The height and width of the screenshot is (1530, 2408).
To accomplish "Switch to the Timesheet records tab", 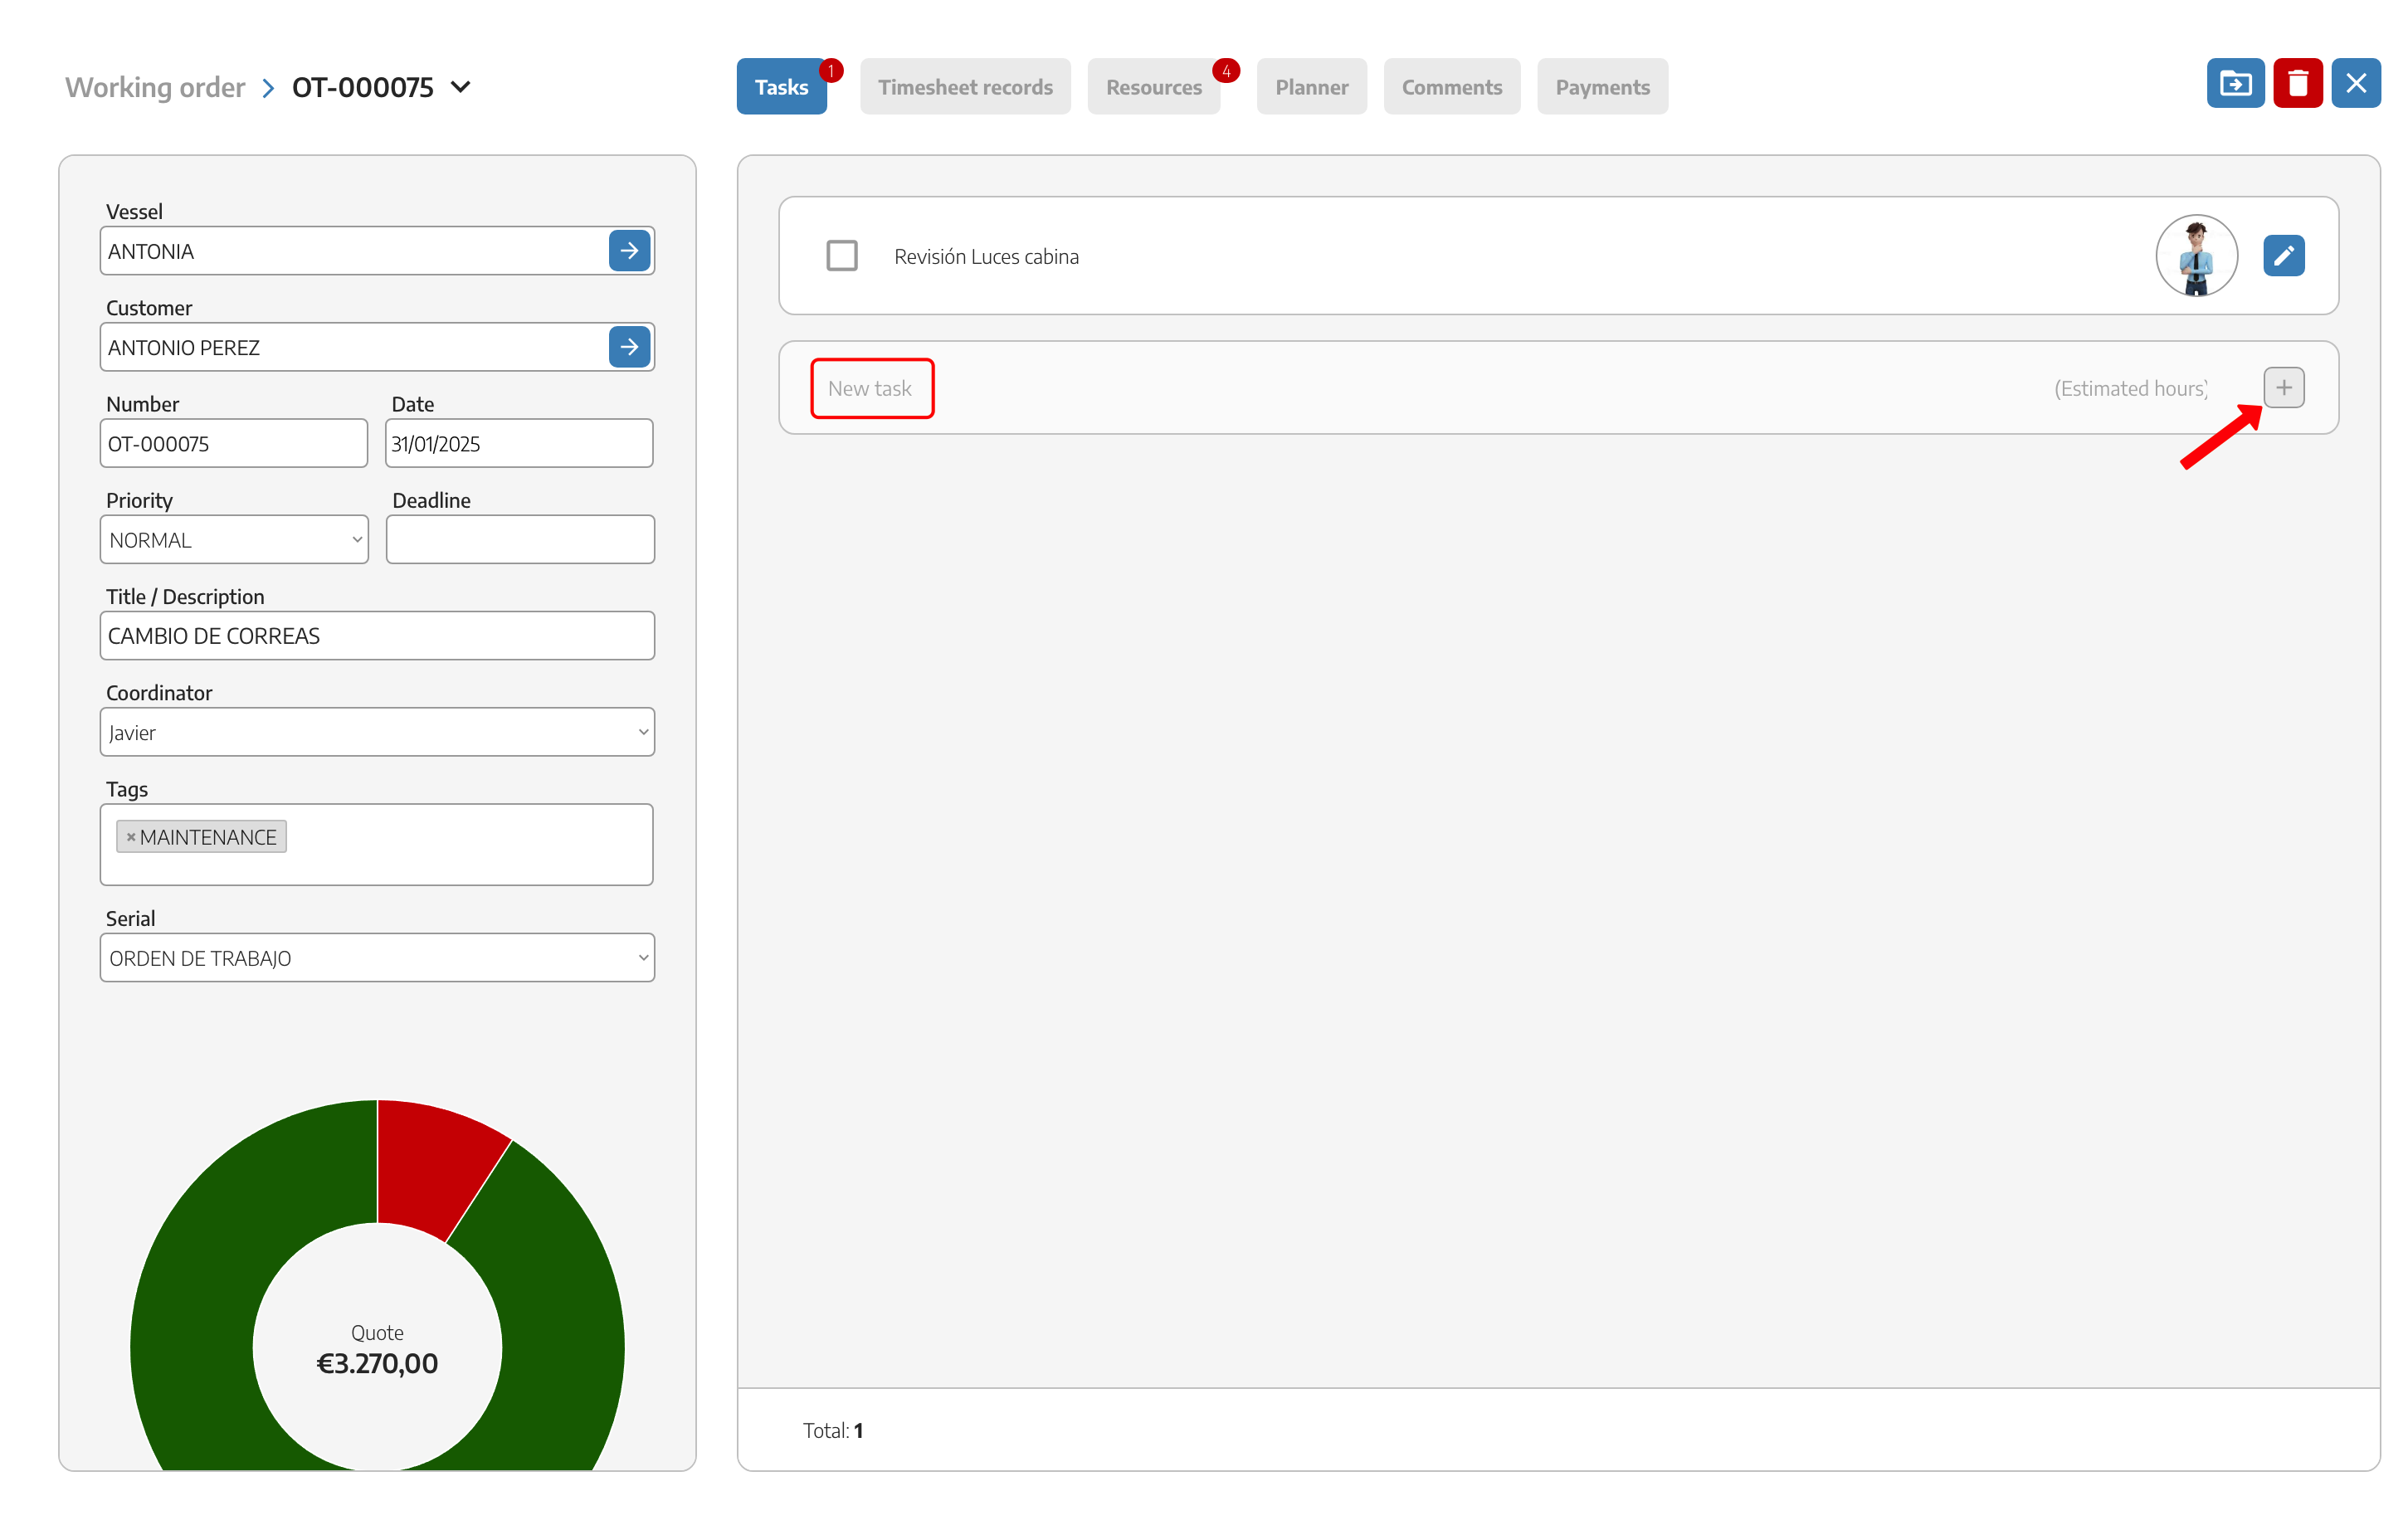I will 965,87.
